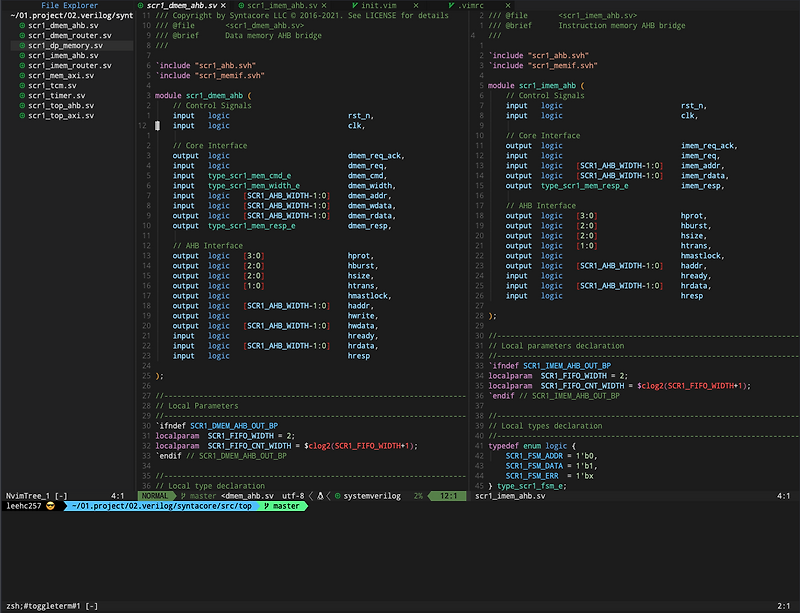Image resolution: width=800 pixels, height=613 pixels.
Task: Click the scr1_tcm.sv file icon
Action: tap(22, 85)
